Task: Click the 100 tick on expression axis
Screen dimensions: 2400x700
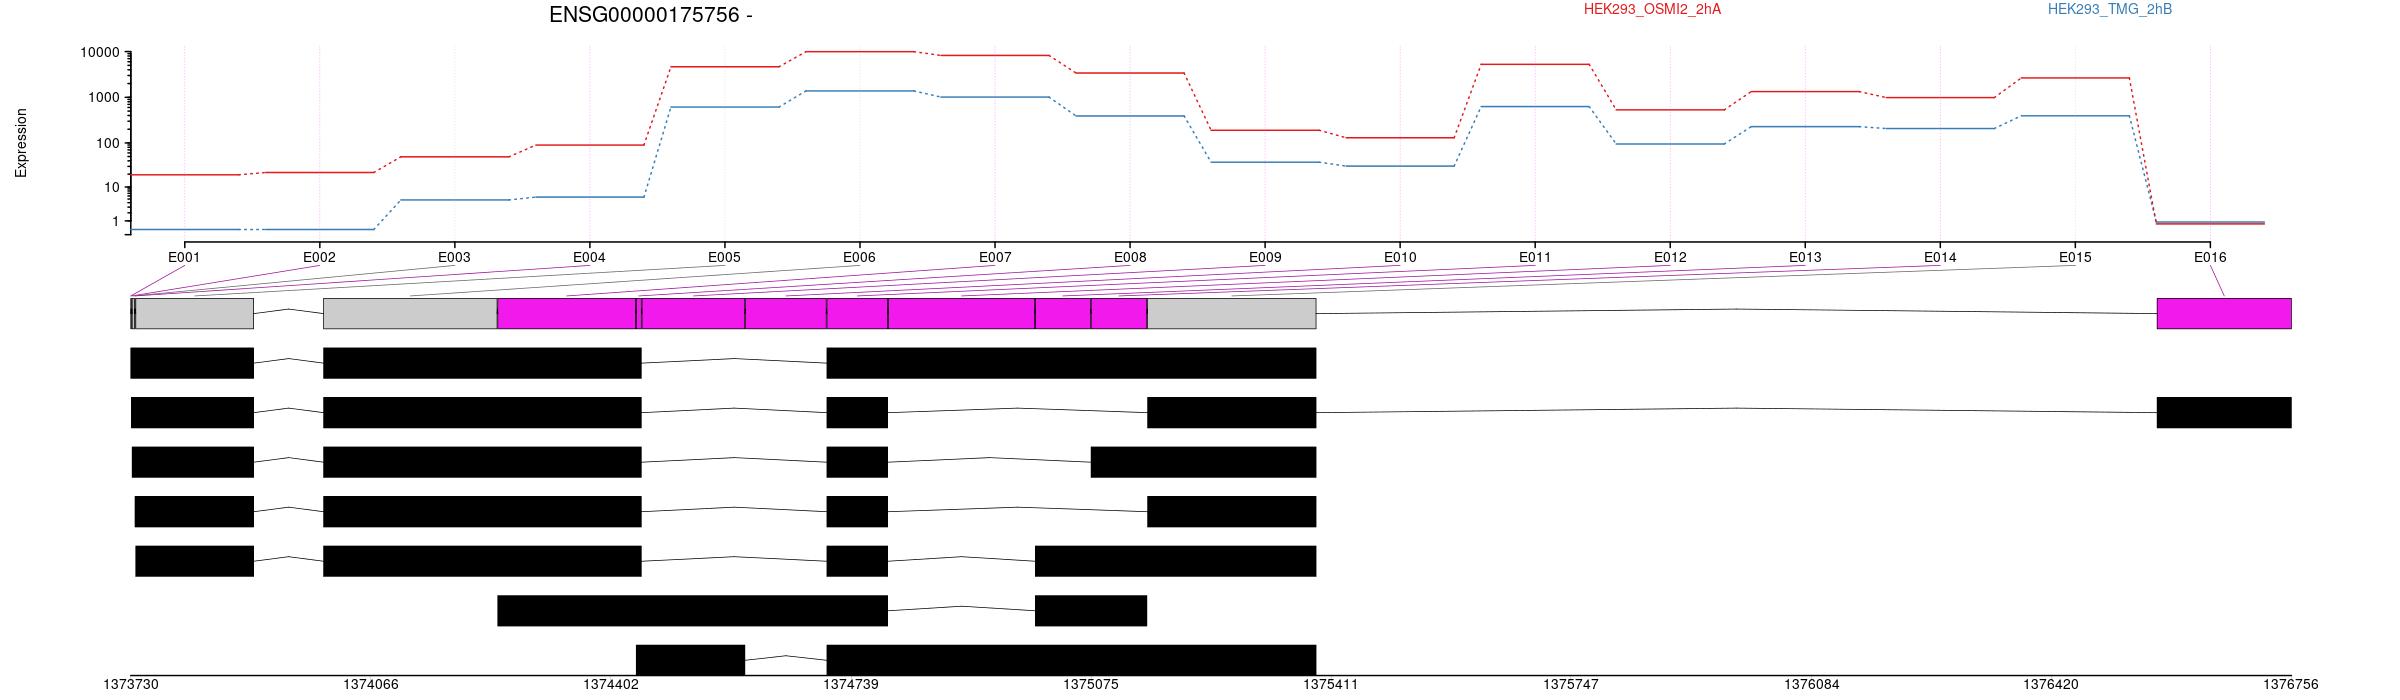Action: 108,143
